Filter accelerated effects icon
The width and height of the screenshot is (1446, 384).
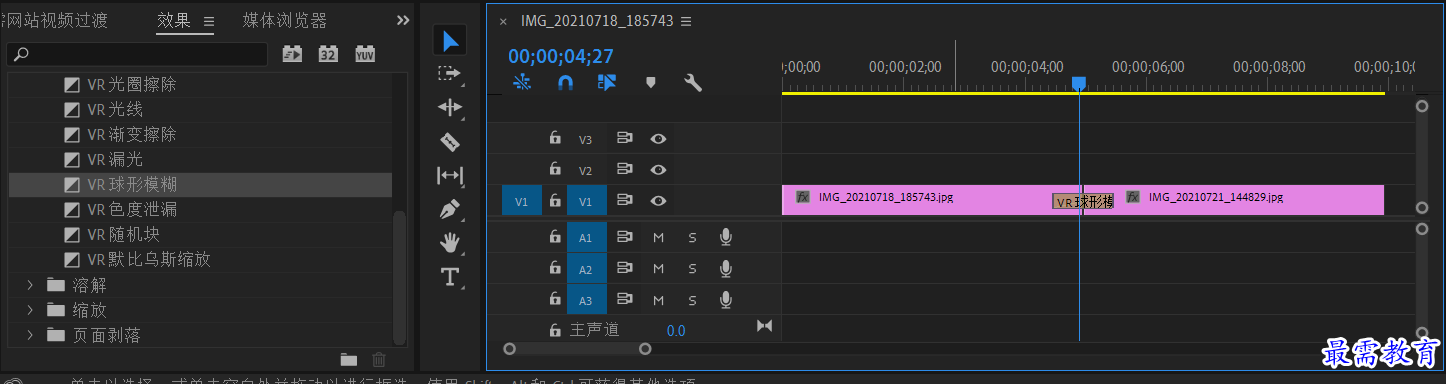click(292, 53)
